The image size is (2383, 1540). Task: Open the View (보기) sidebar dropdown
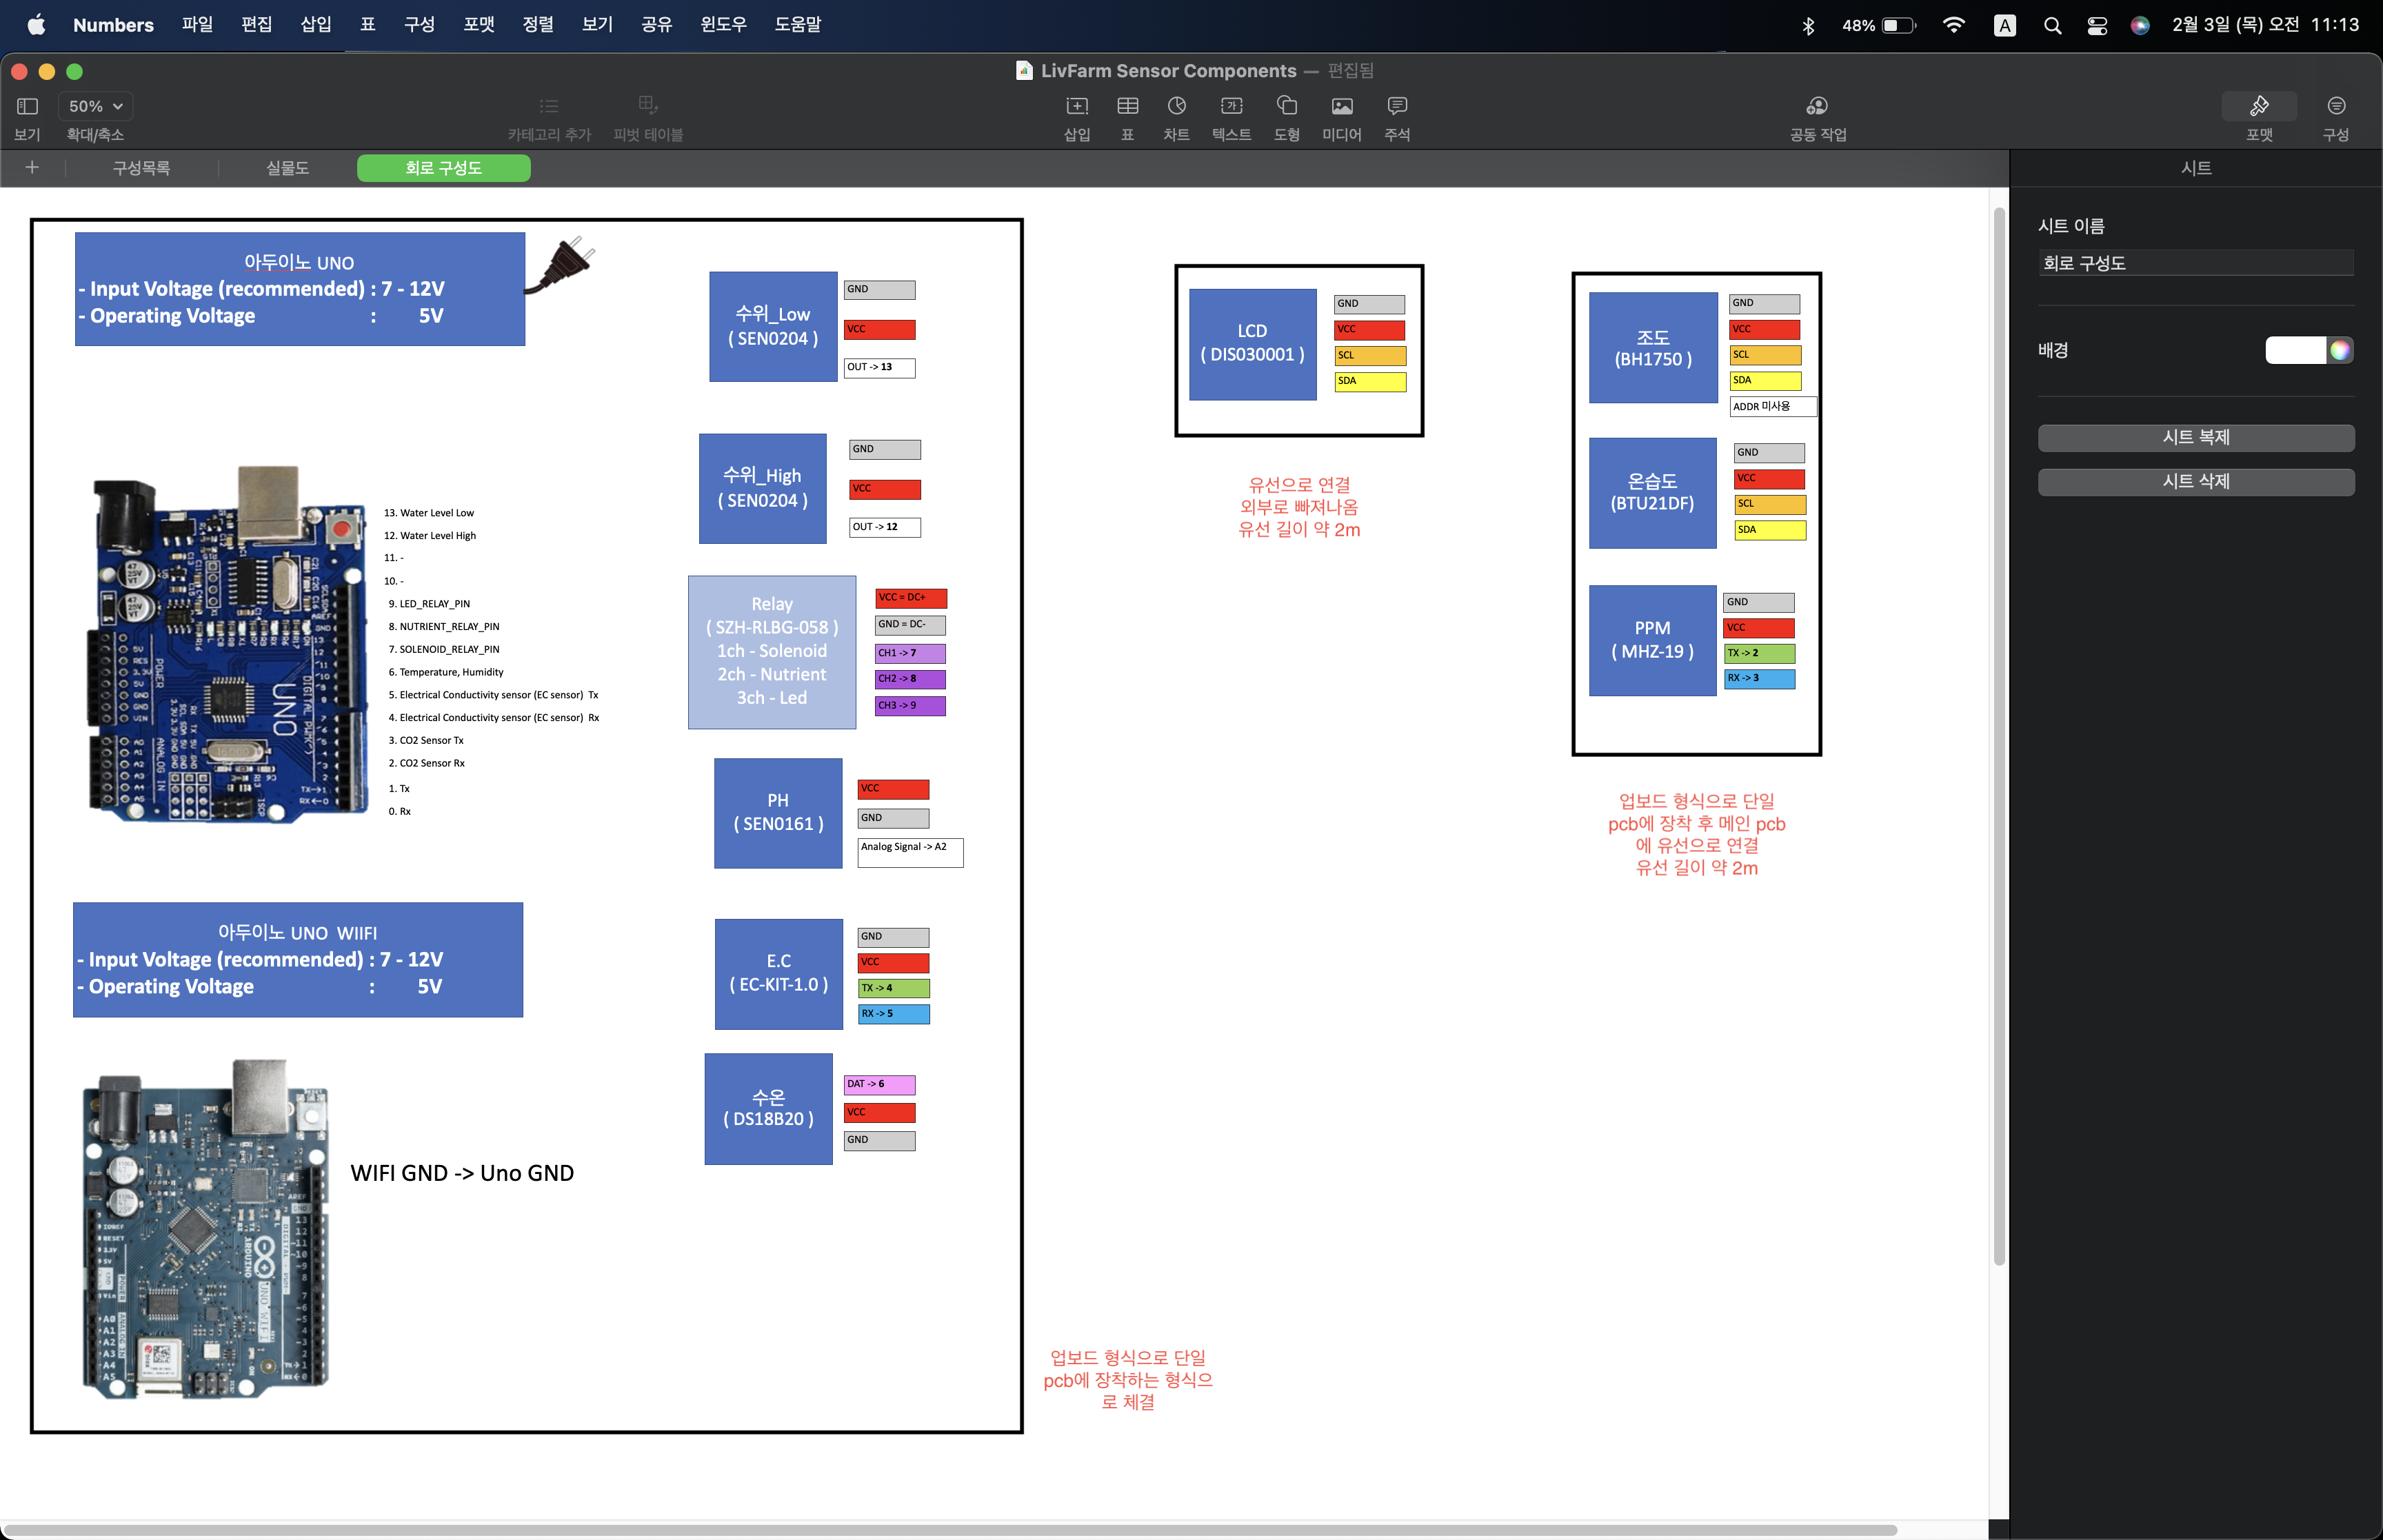pos(27,106)
